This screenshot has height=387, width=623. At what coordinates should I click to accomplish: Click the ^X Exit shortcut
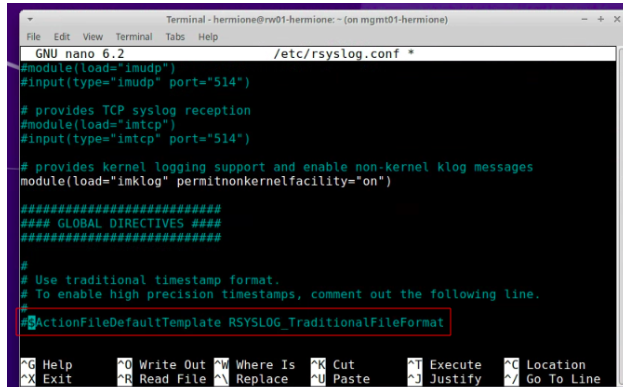[47, 379]
